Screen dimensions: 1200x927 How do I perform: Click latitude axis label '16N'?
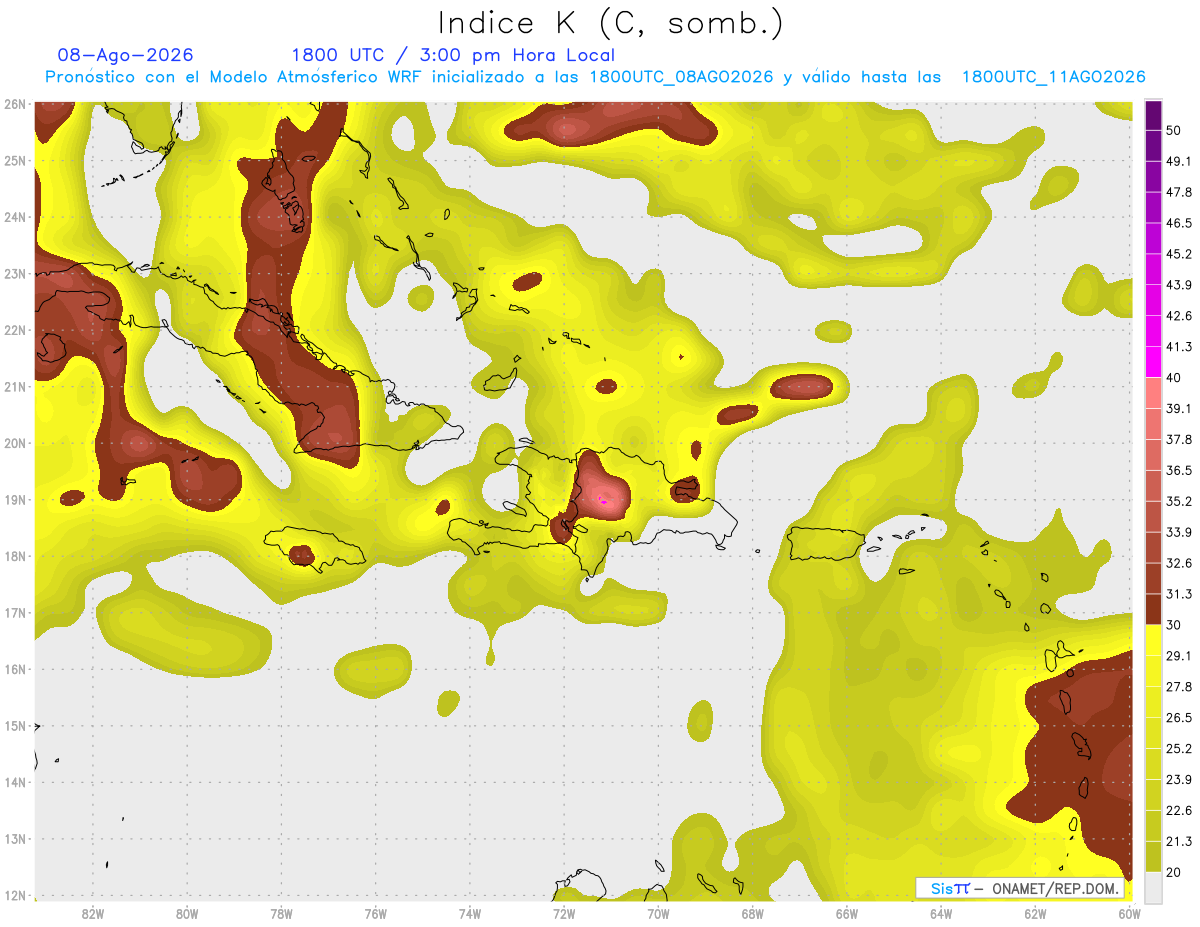click(x=15, y=669)
